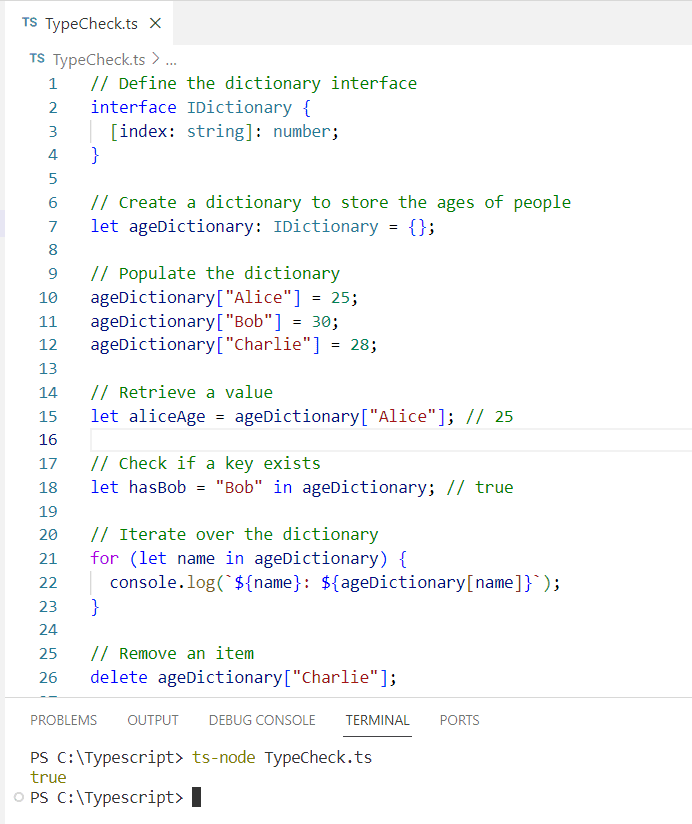
Task: Select the TypeCheck.ts editor tab
Action: point(89,24)
